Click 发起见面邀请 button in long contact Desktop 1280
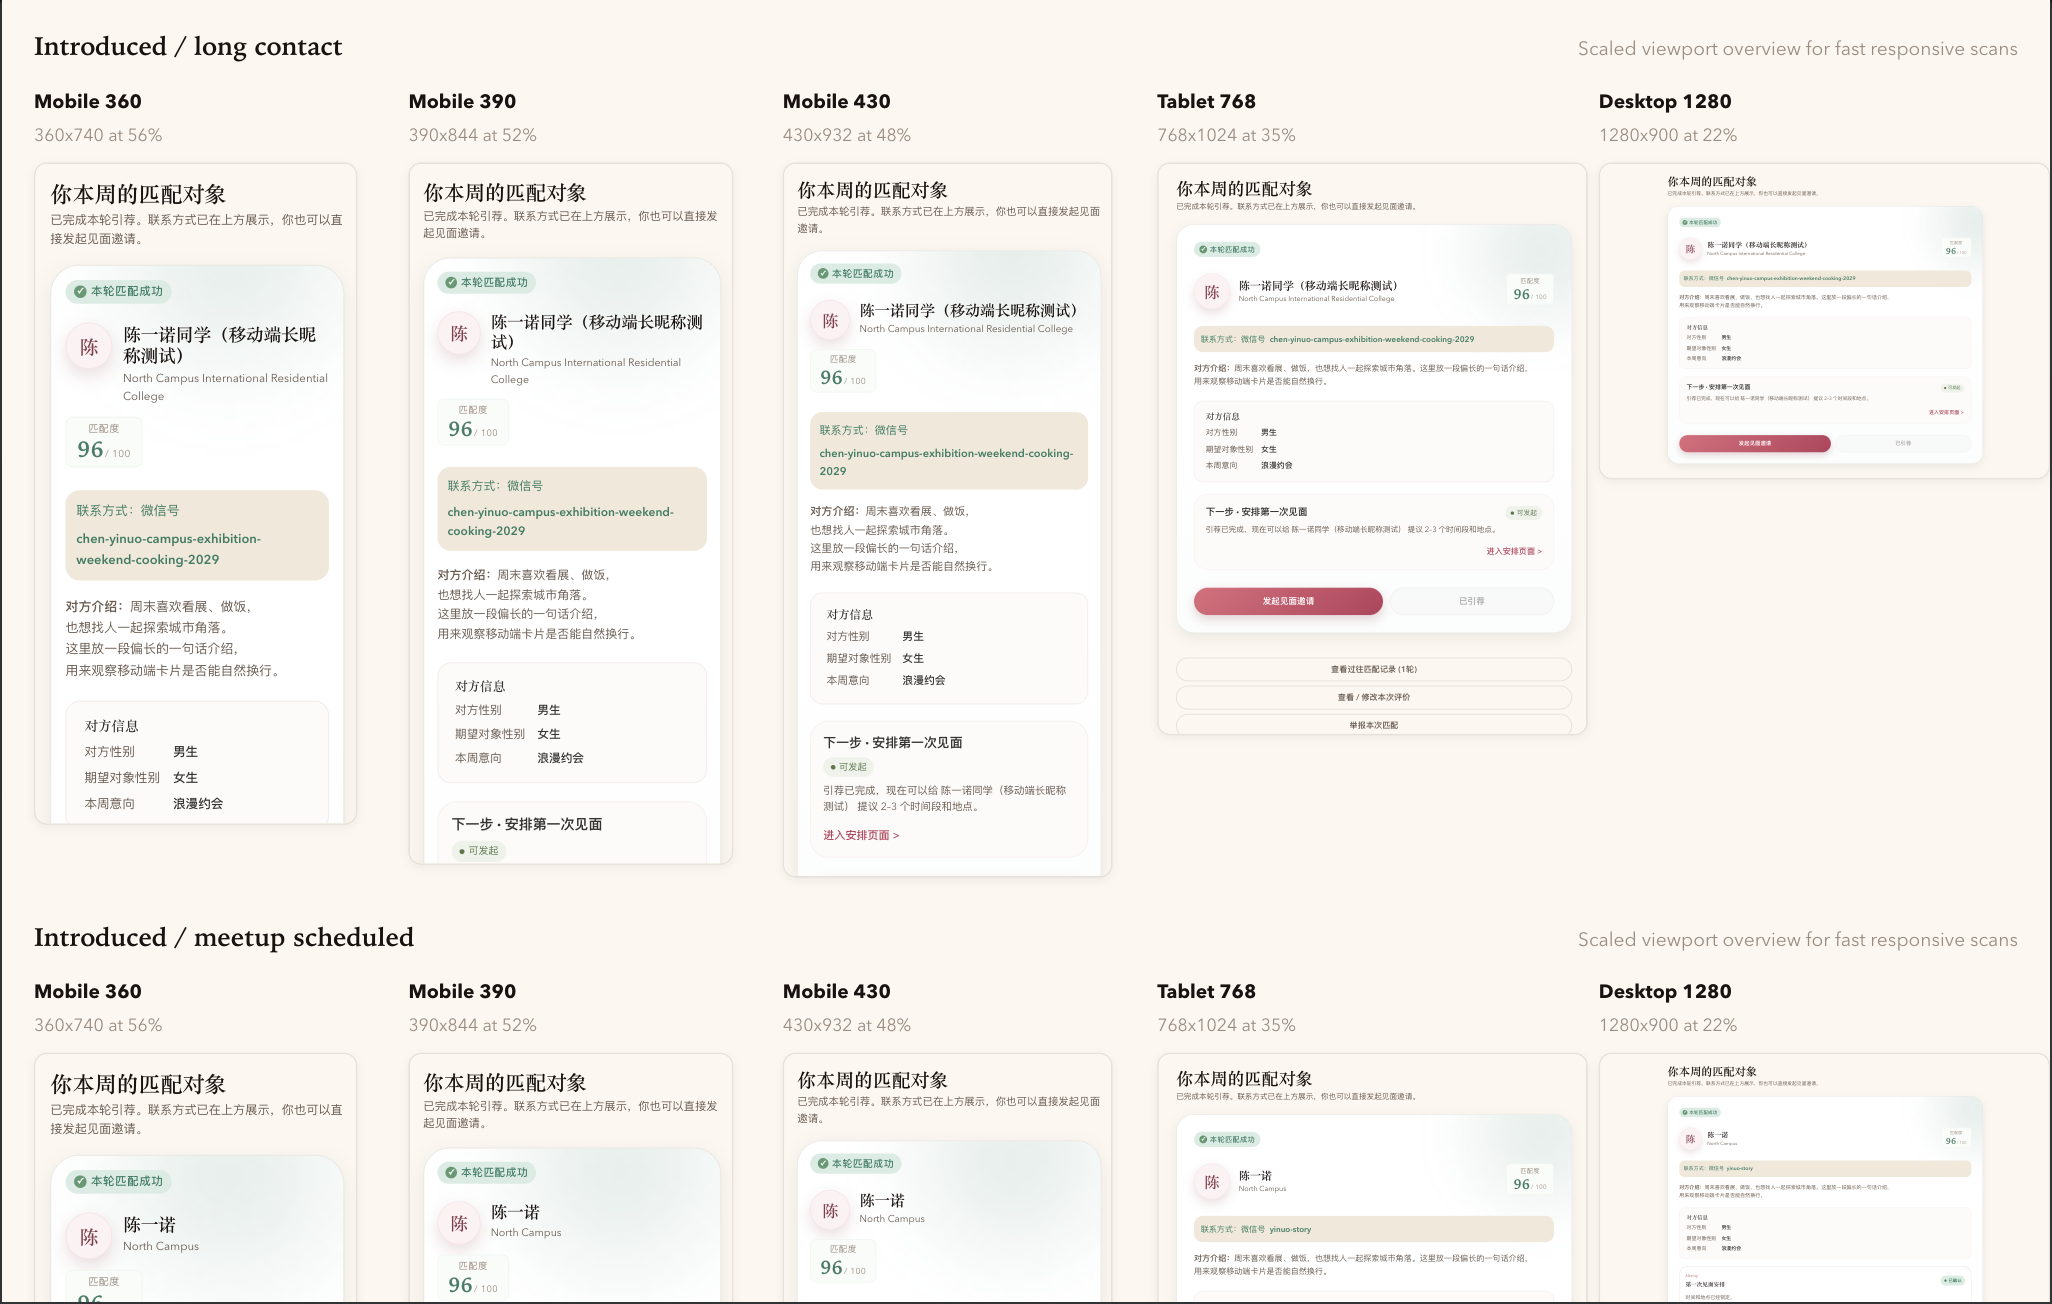2052x1304 pixels. (1754, 443)
